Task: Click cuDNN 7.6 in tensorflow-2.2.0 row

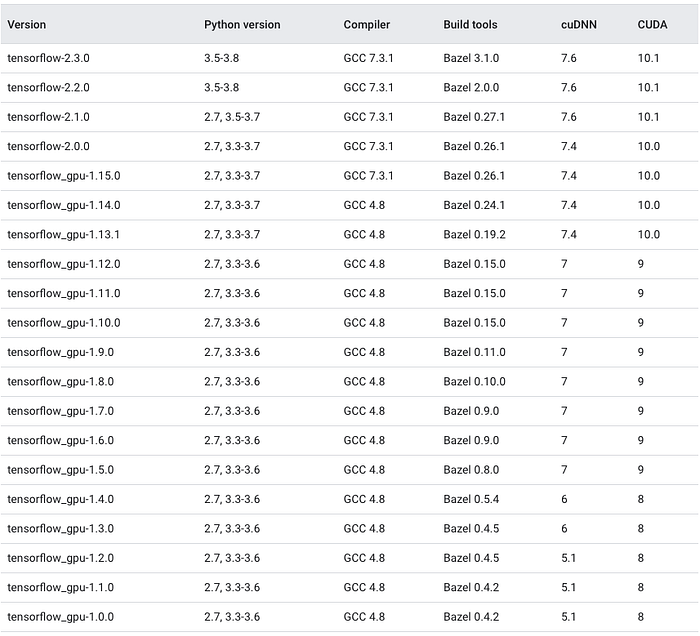Action: point(569,87)
